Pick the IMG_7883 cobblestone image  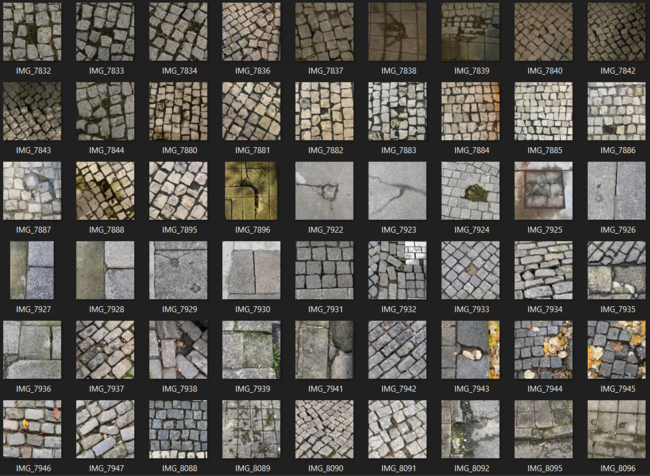[397, 111]
